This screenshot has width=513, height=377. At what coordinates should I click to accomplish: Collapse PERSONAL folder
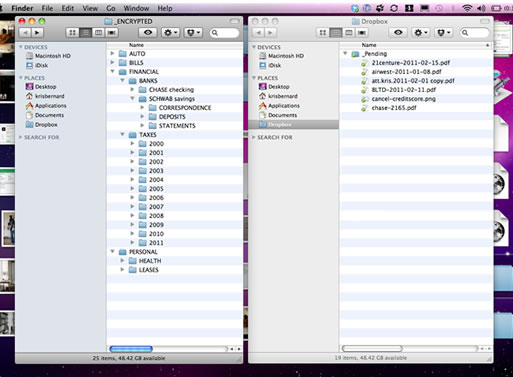(113, 251)
